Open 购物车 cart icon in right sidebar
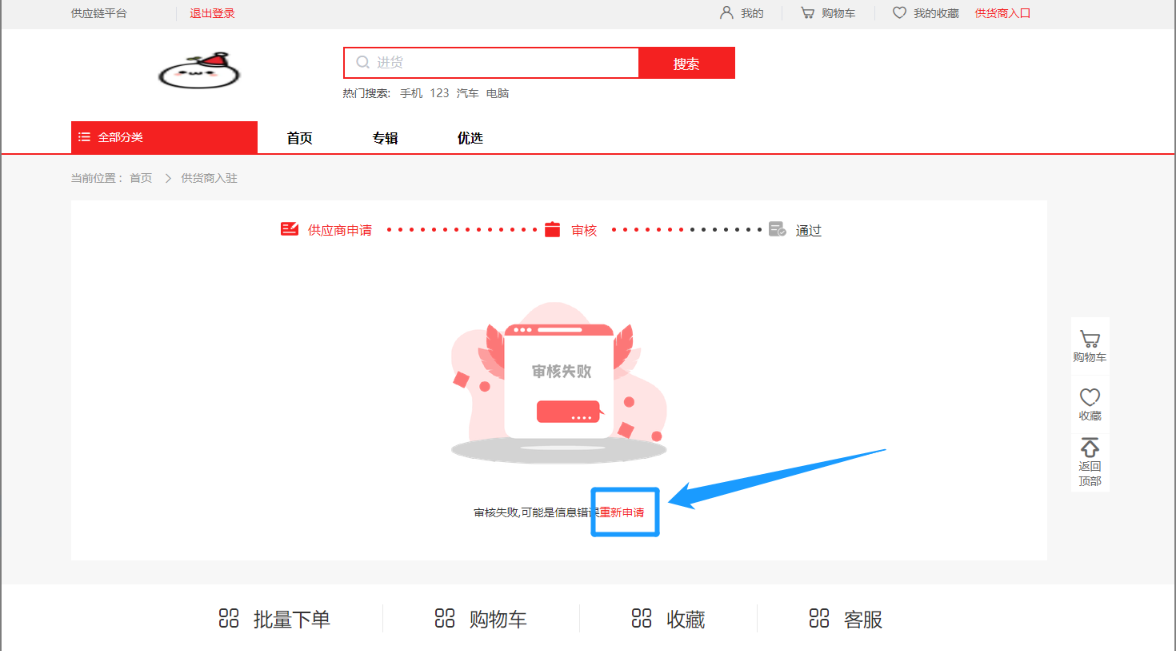The width and height of the screenshot is (1176, 651). click(1089, 340)
